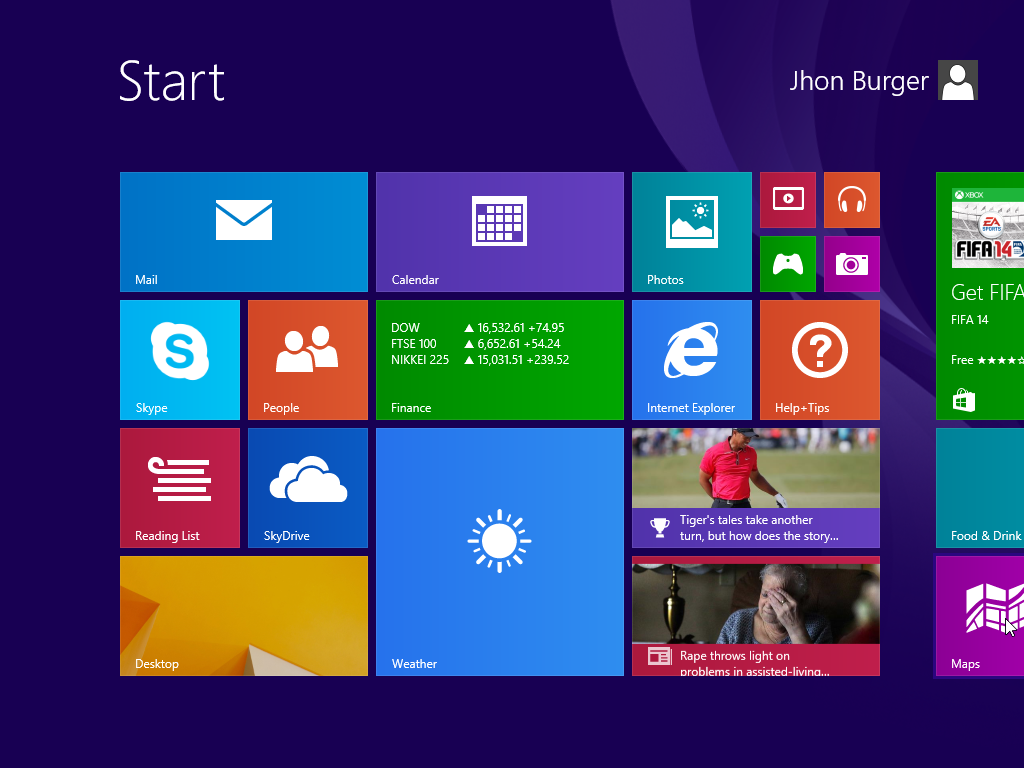
Task: Click the NIKKEI 225 stock line
Action: 480,360
